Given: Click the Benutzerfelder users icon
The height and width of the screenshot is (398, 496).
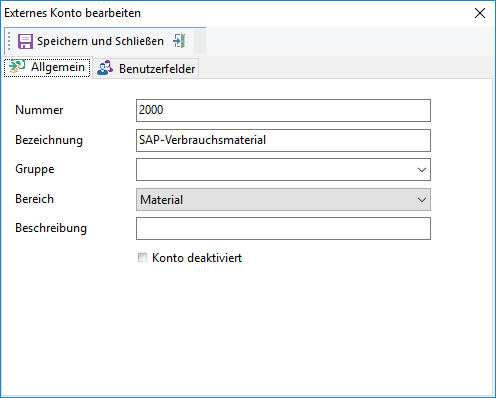Looking at the screenshot, I should click(105, 68).
